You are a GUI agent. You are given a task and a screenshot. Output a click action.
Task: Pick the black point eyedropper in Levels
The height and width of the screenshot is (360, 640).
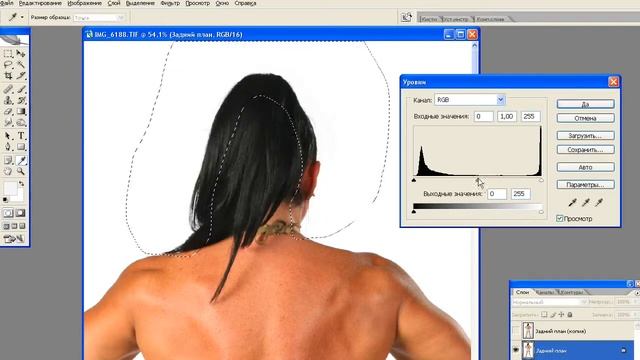coord(573,202)
